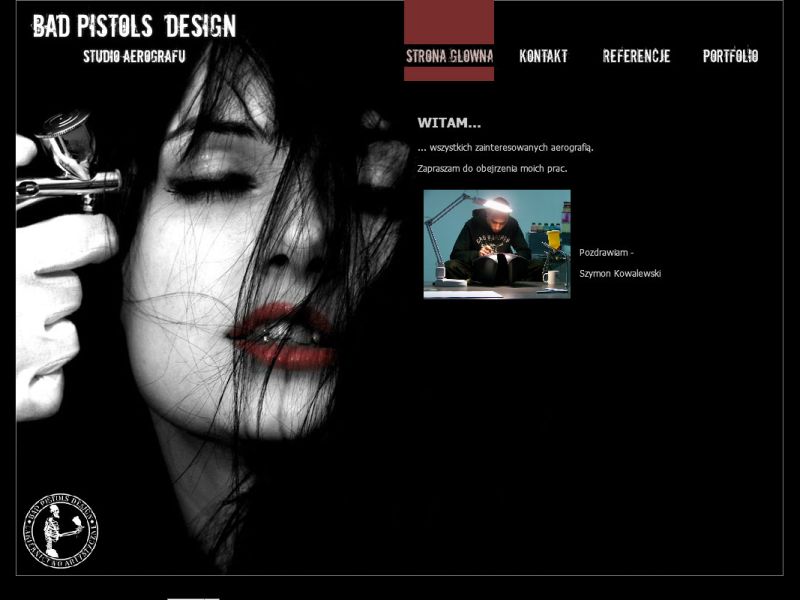
Task: Click the 'Zapraszam do obejrzenia moich prac' line
Action: pyautogui.click(x=492, y=168)
